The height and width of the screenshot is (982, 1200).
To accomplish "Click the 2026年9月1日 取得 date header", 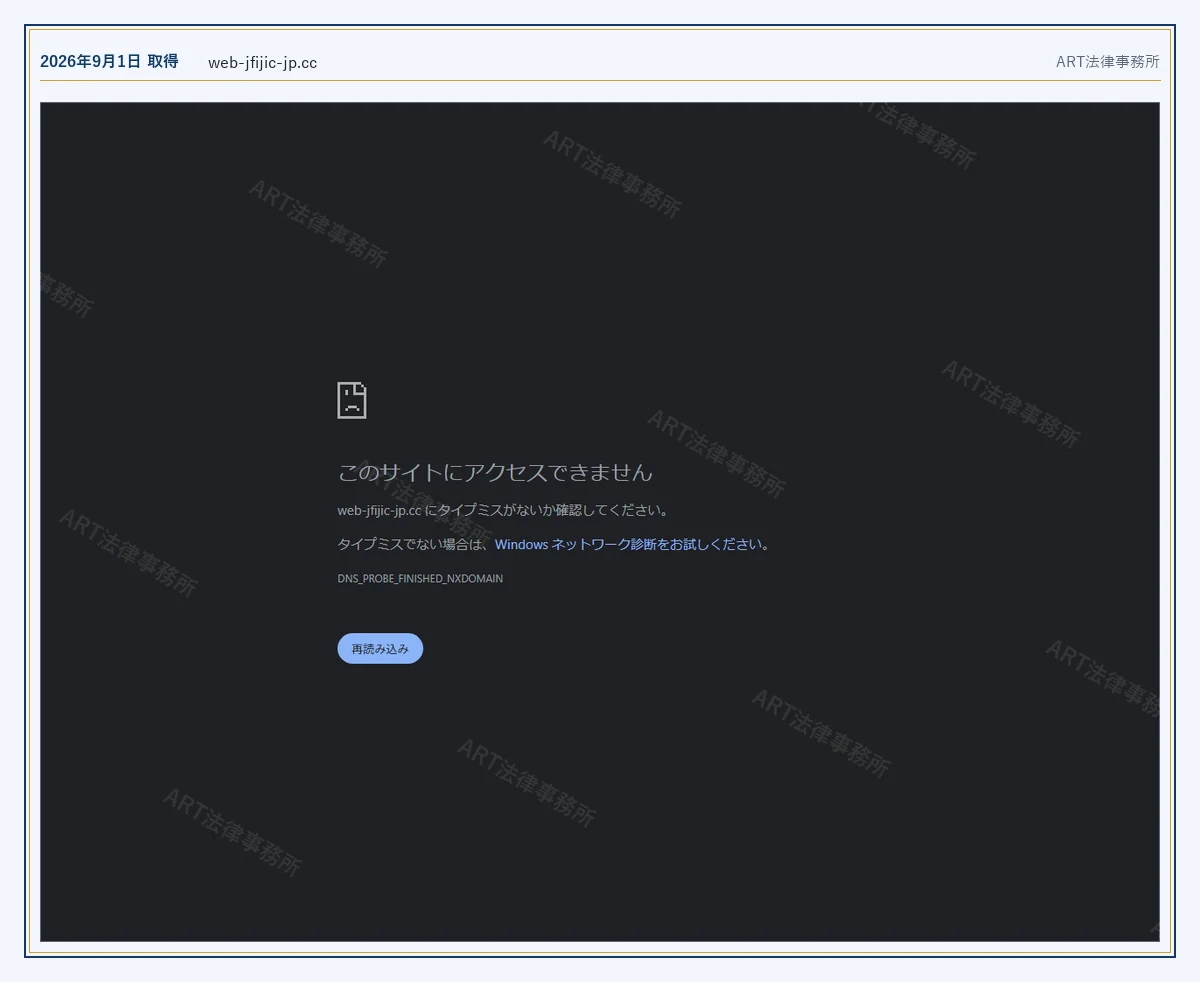I will [x=109, y=61].
